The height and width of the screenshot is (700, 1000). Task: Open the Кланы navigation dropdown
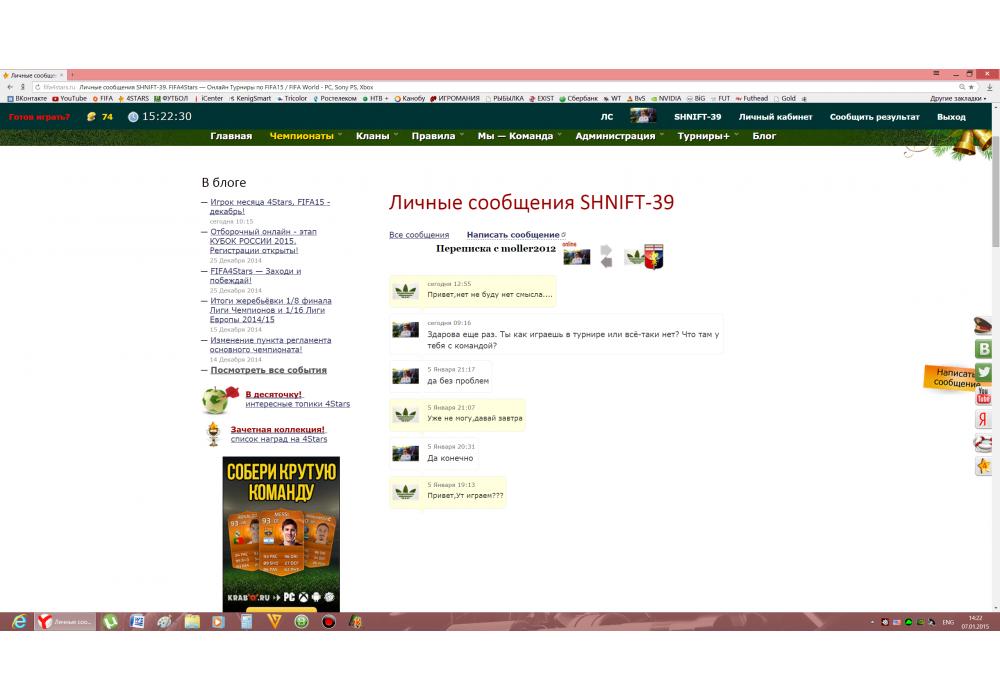click(x=373, y=136)
